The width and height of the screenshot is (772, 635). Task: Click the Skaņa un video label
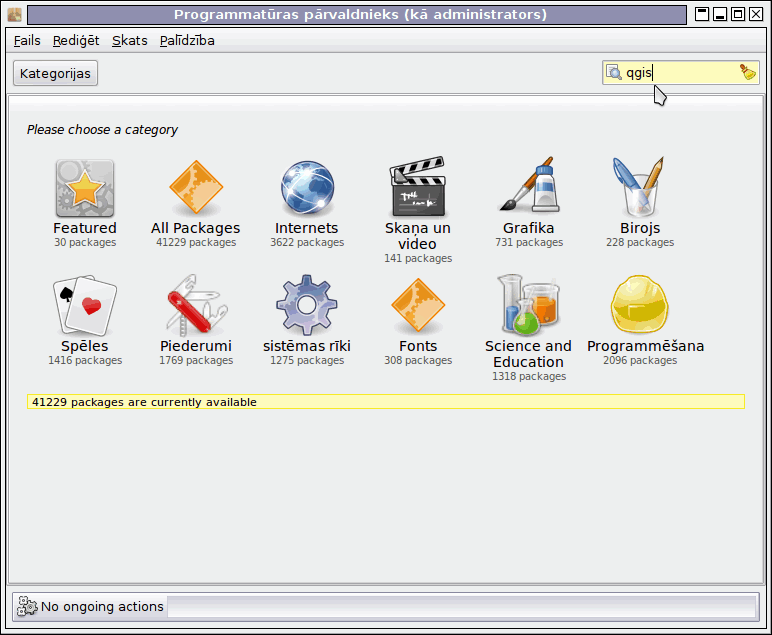pos(418,236)
